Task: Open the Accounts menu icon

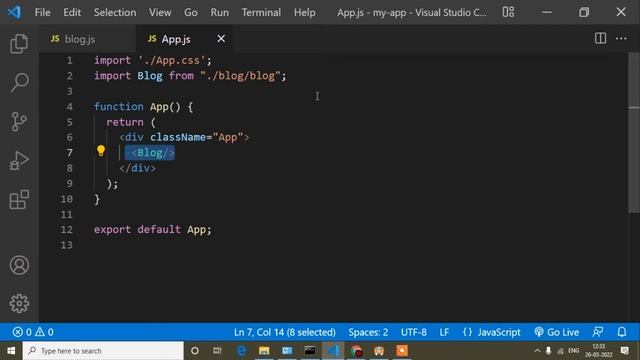Action: (x=19, y=265)
